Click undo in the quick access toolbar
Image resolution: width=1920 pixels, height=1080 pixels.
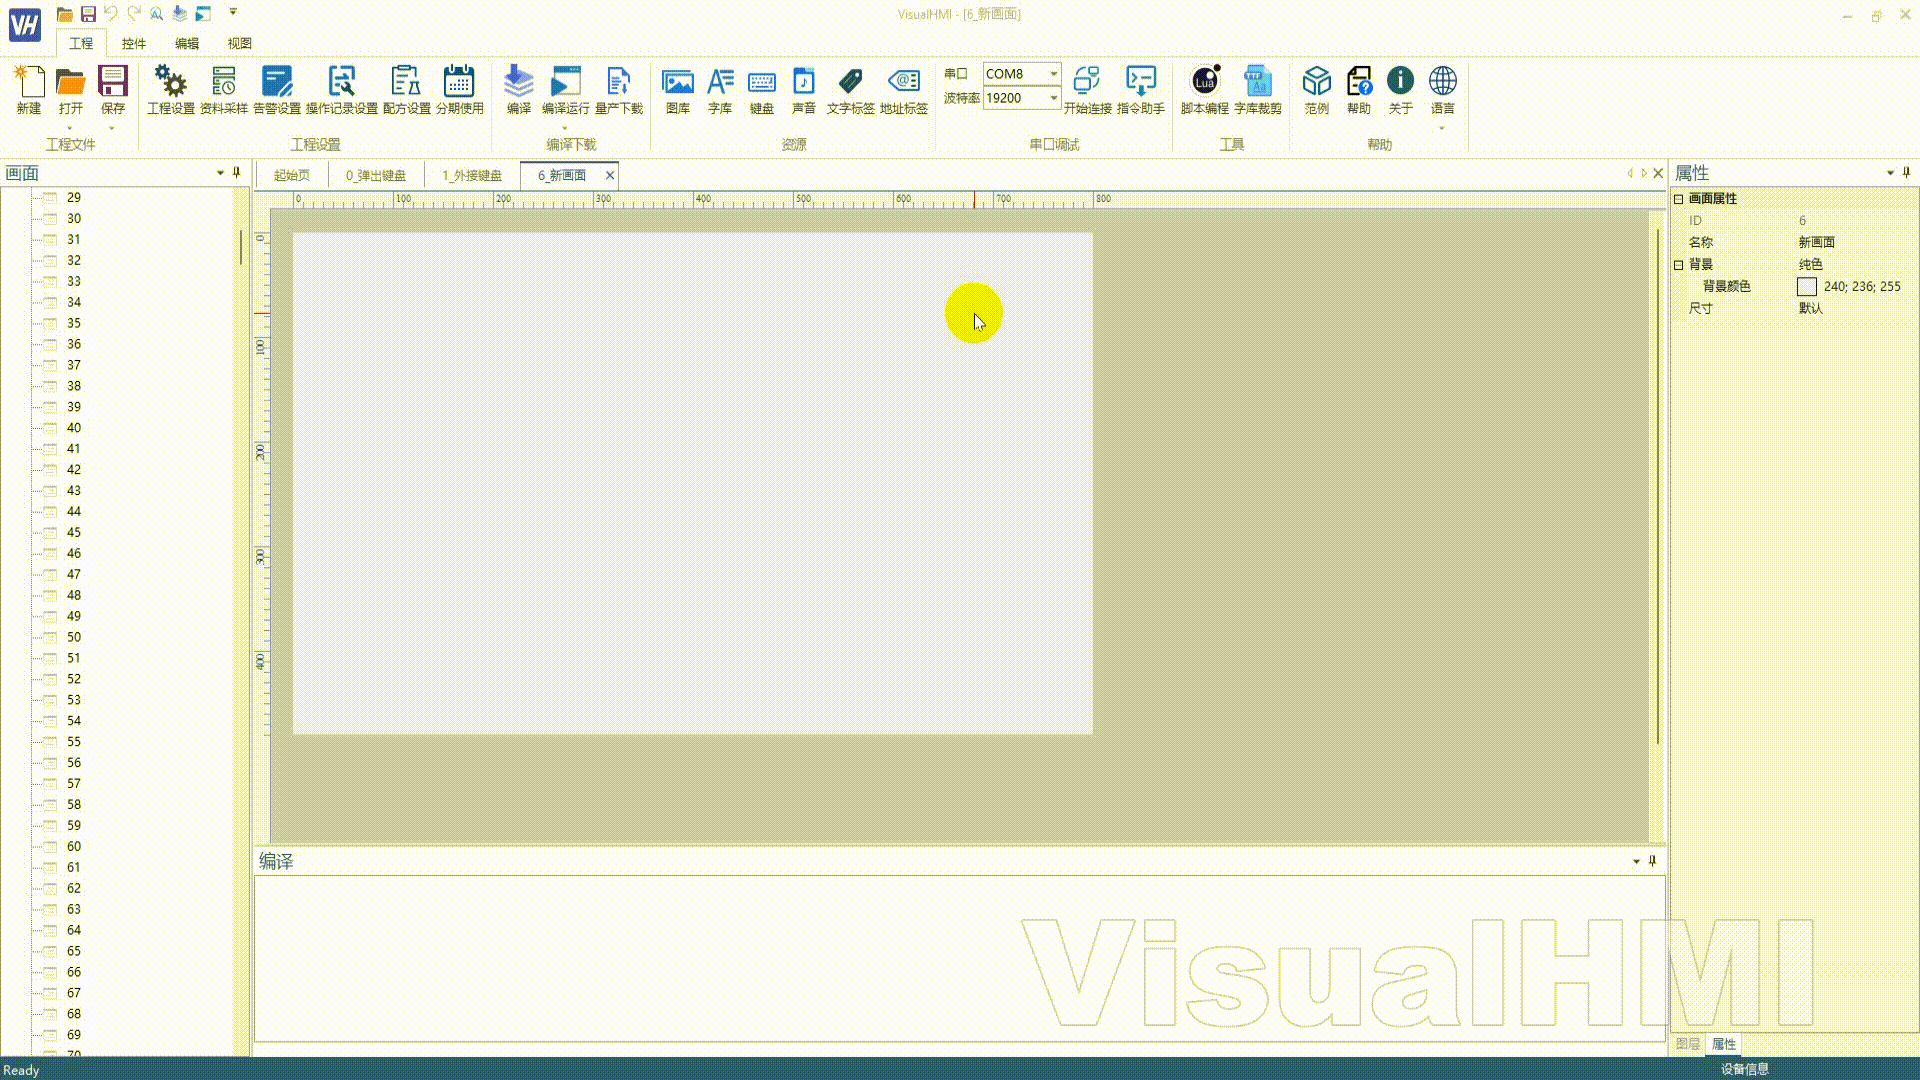click(x=111, y=14)
